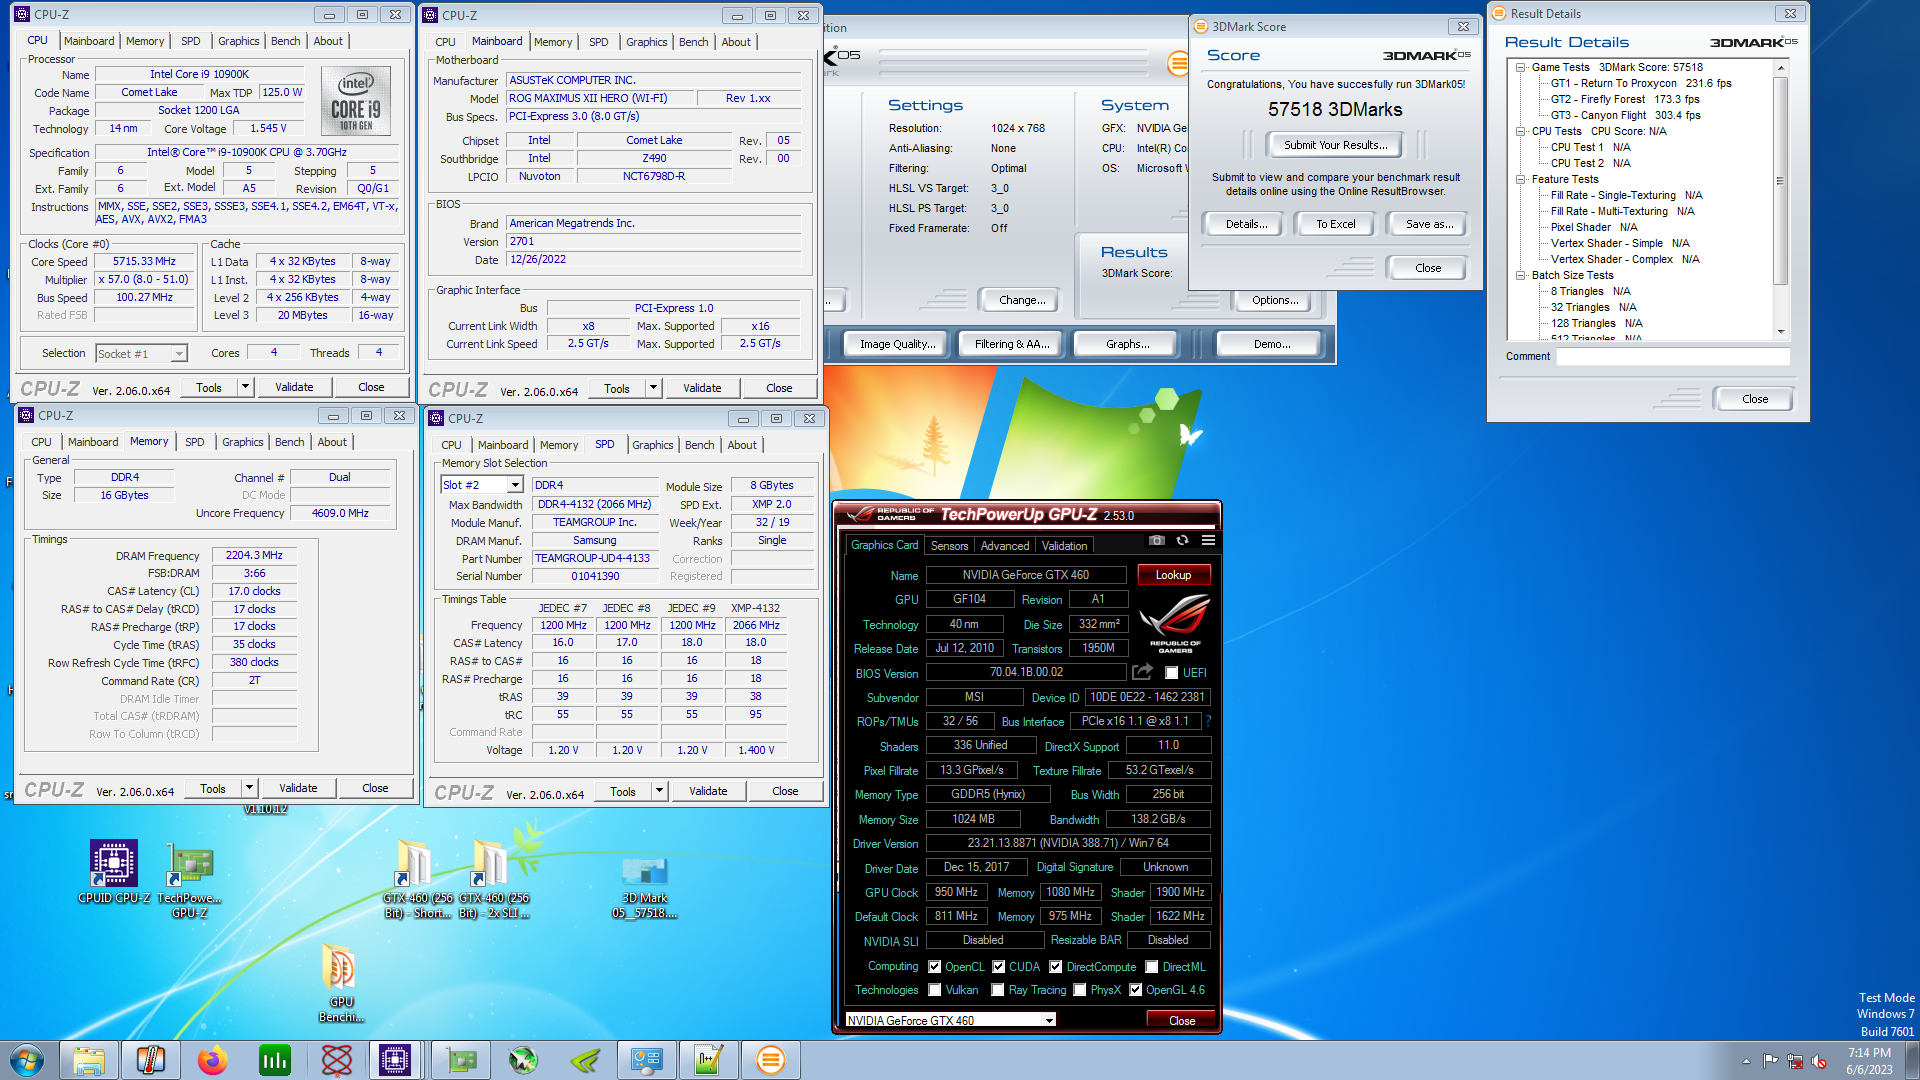1920x1080 pixels.
Task: Open the Tools dropdown arrow in CPU-Z CPU window
Action: pyautogui.click(x=245, y=387)
